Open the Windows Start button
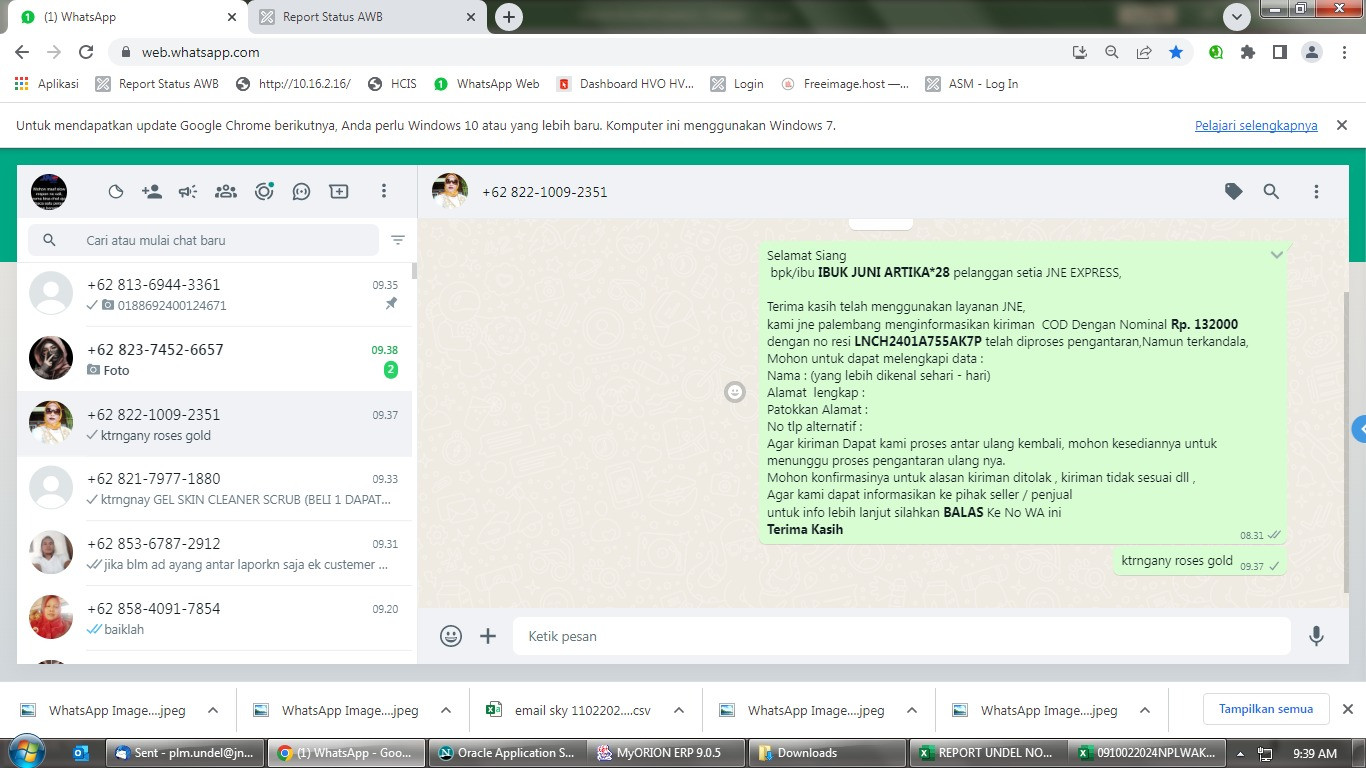The image size is (1366, 768). [27, 752]
